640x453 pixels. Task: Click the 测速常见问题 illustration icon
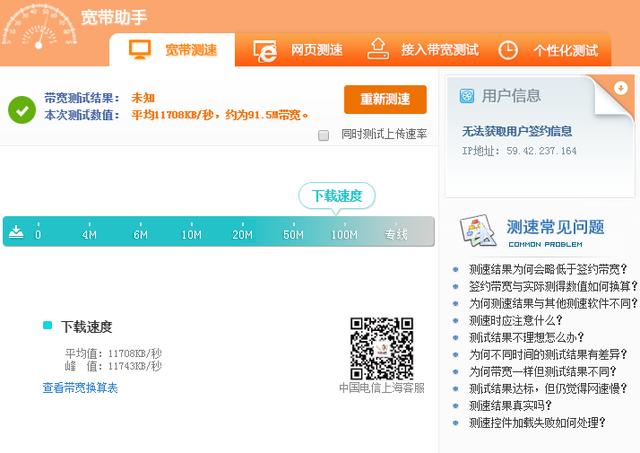478,231
